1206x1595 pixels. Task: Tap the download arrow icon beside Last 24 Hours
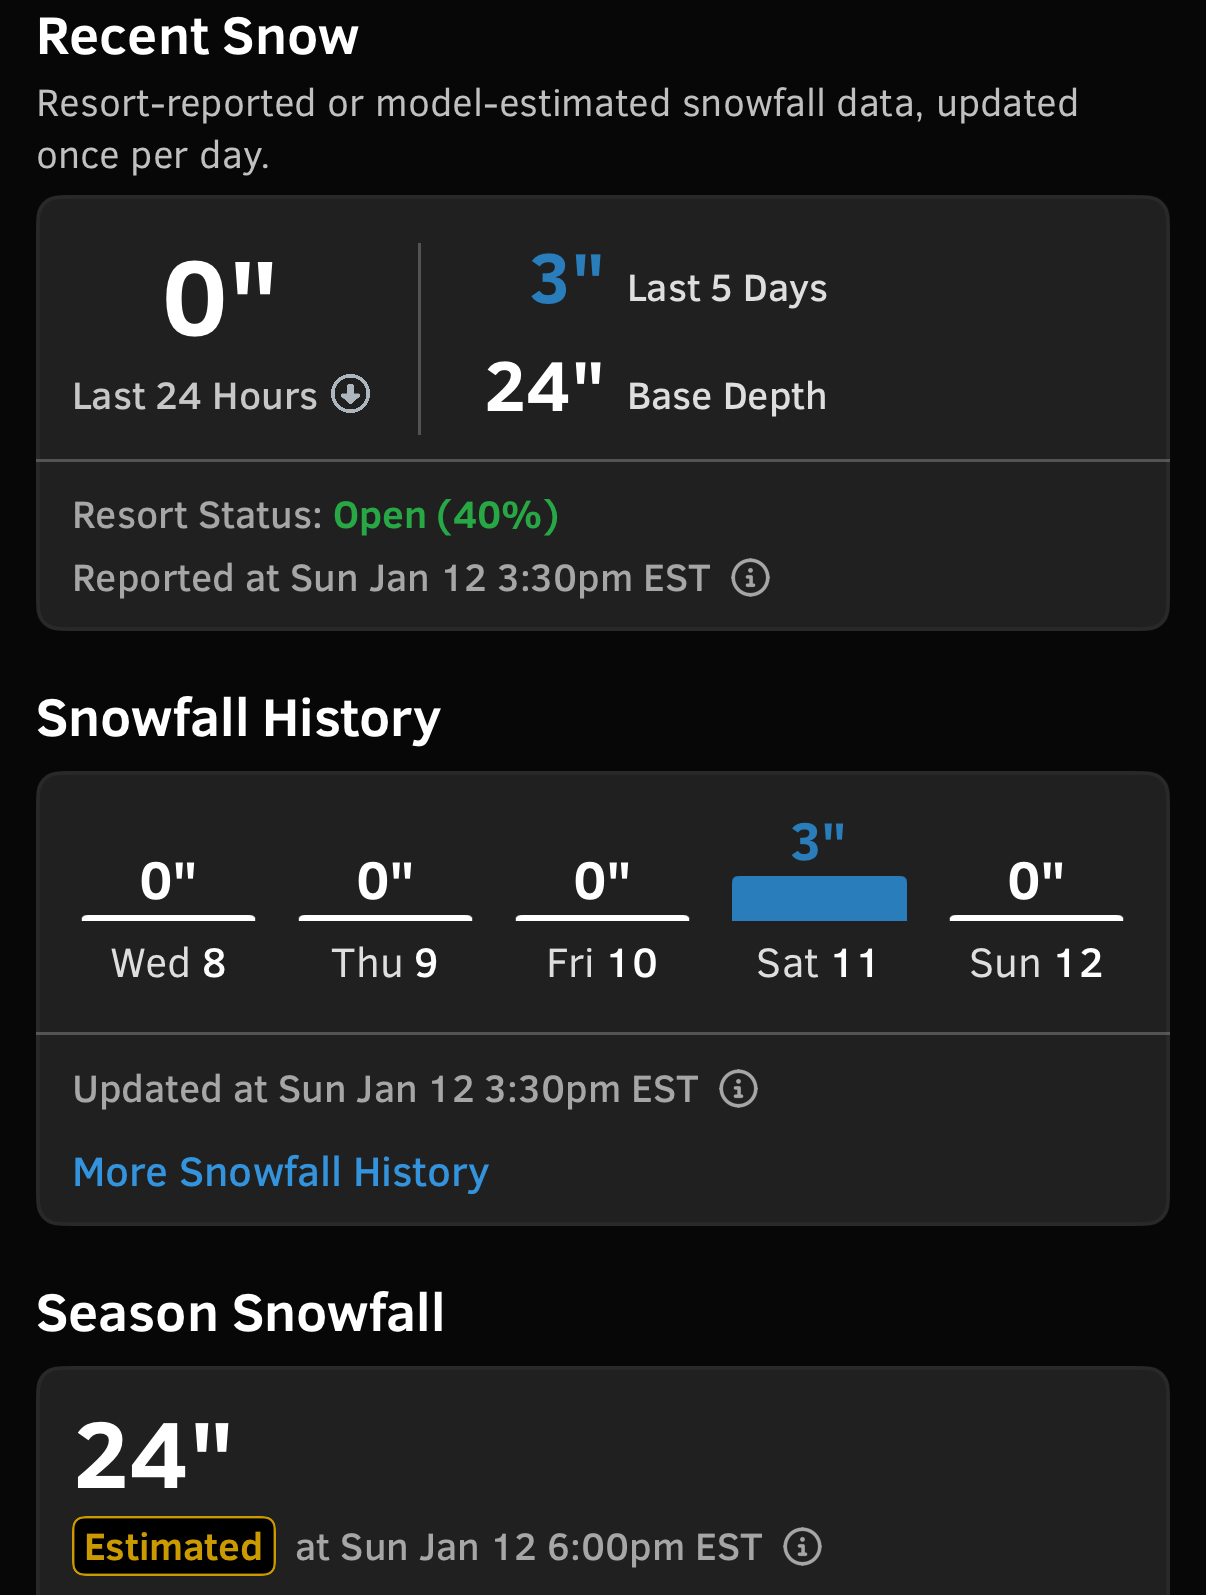[x=351, y=394]
